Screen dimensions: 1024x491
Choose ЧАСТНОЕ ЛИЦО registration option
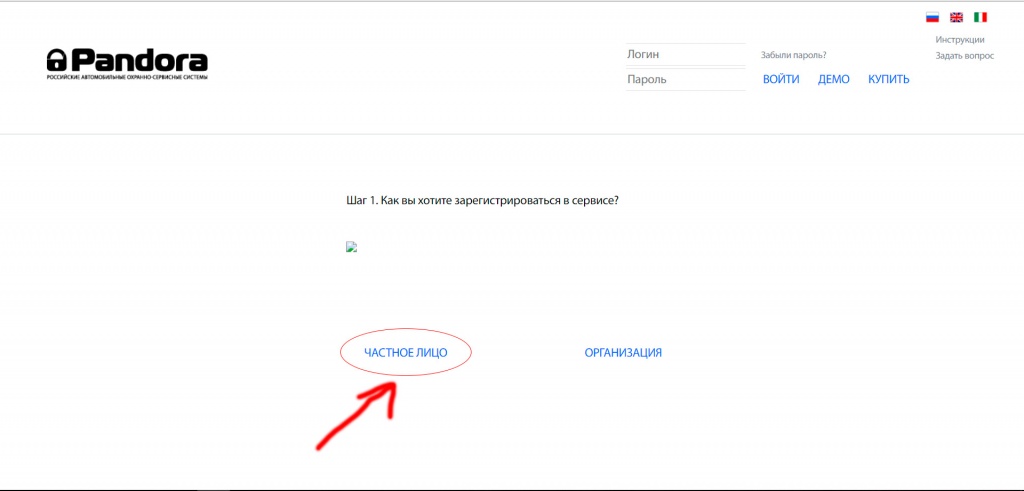tap(405, 353)
